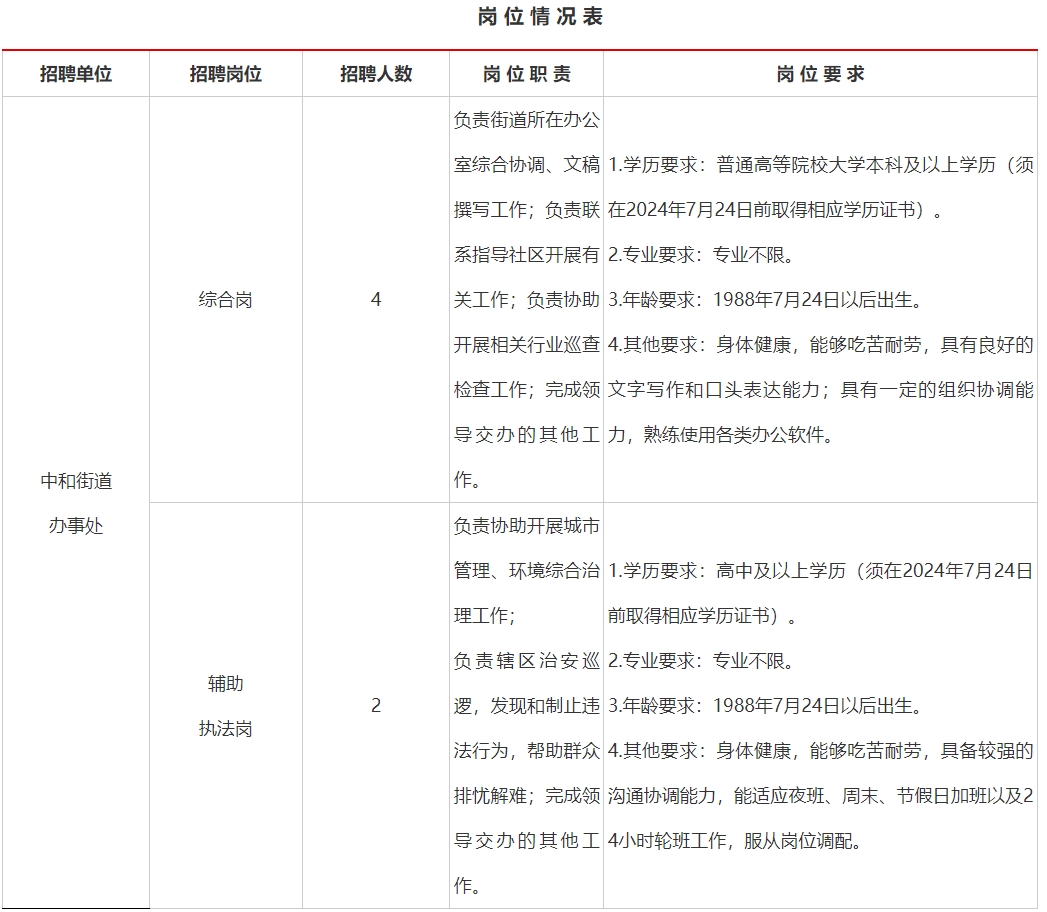Click the line 系指导社区开展有
Viewport: 1047px width, 912px height.
[x=527, y=255]
